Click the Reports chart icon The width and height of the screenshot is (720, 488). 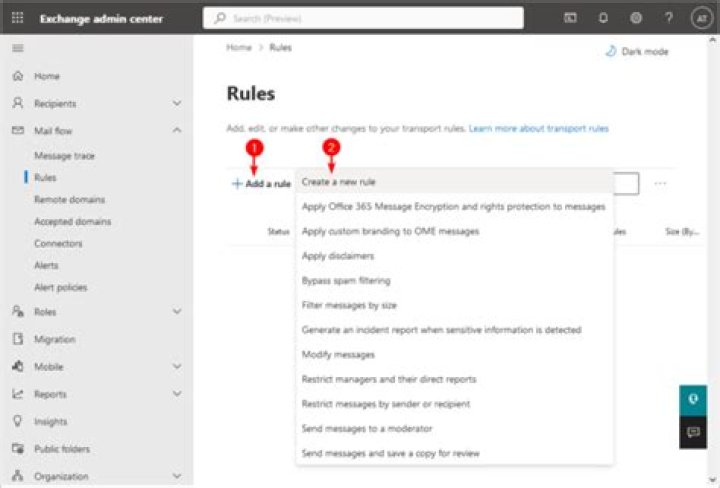click(18, 393)
